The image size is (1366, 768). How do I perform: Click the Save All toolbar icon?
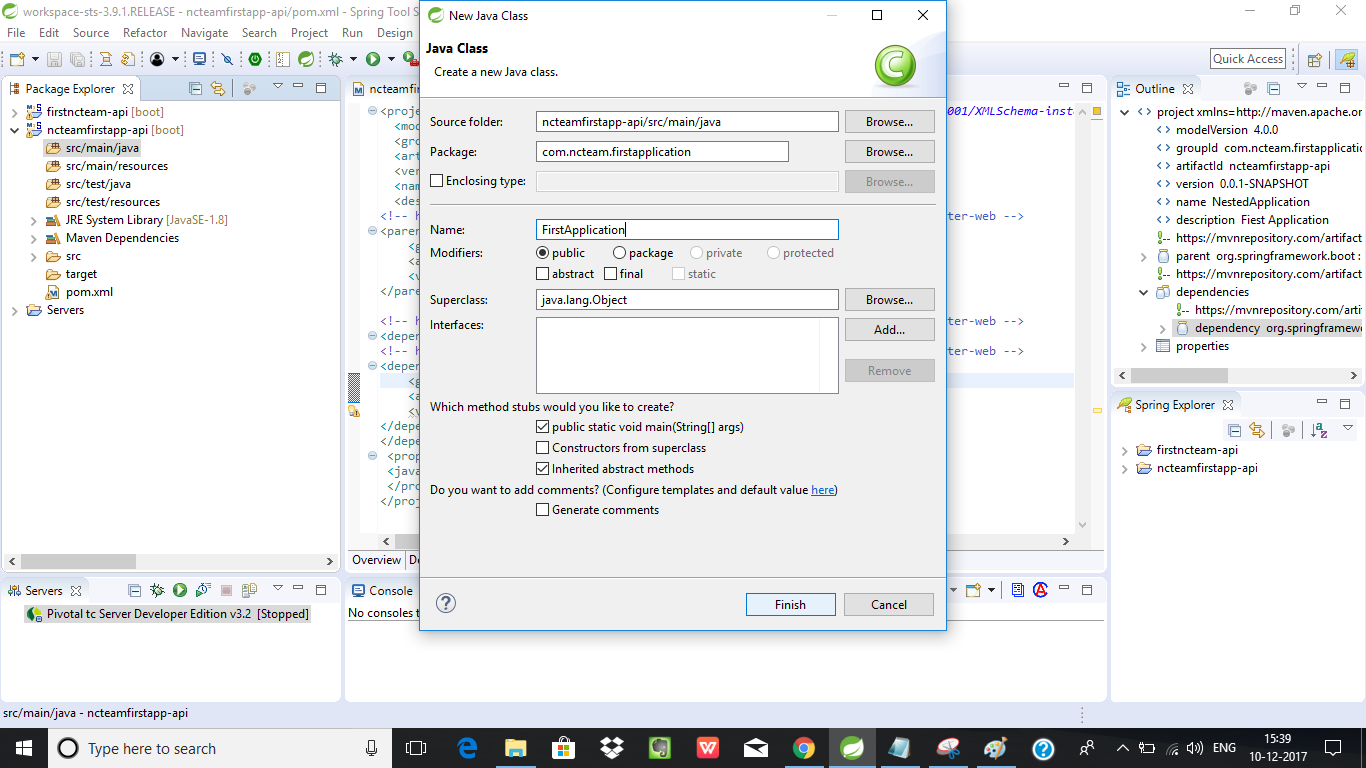point(78,58)
